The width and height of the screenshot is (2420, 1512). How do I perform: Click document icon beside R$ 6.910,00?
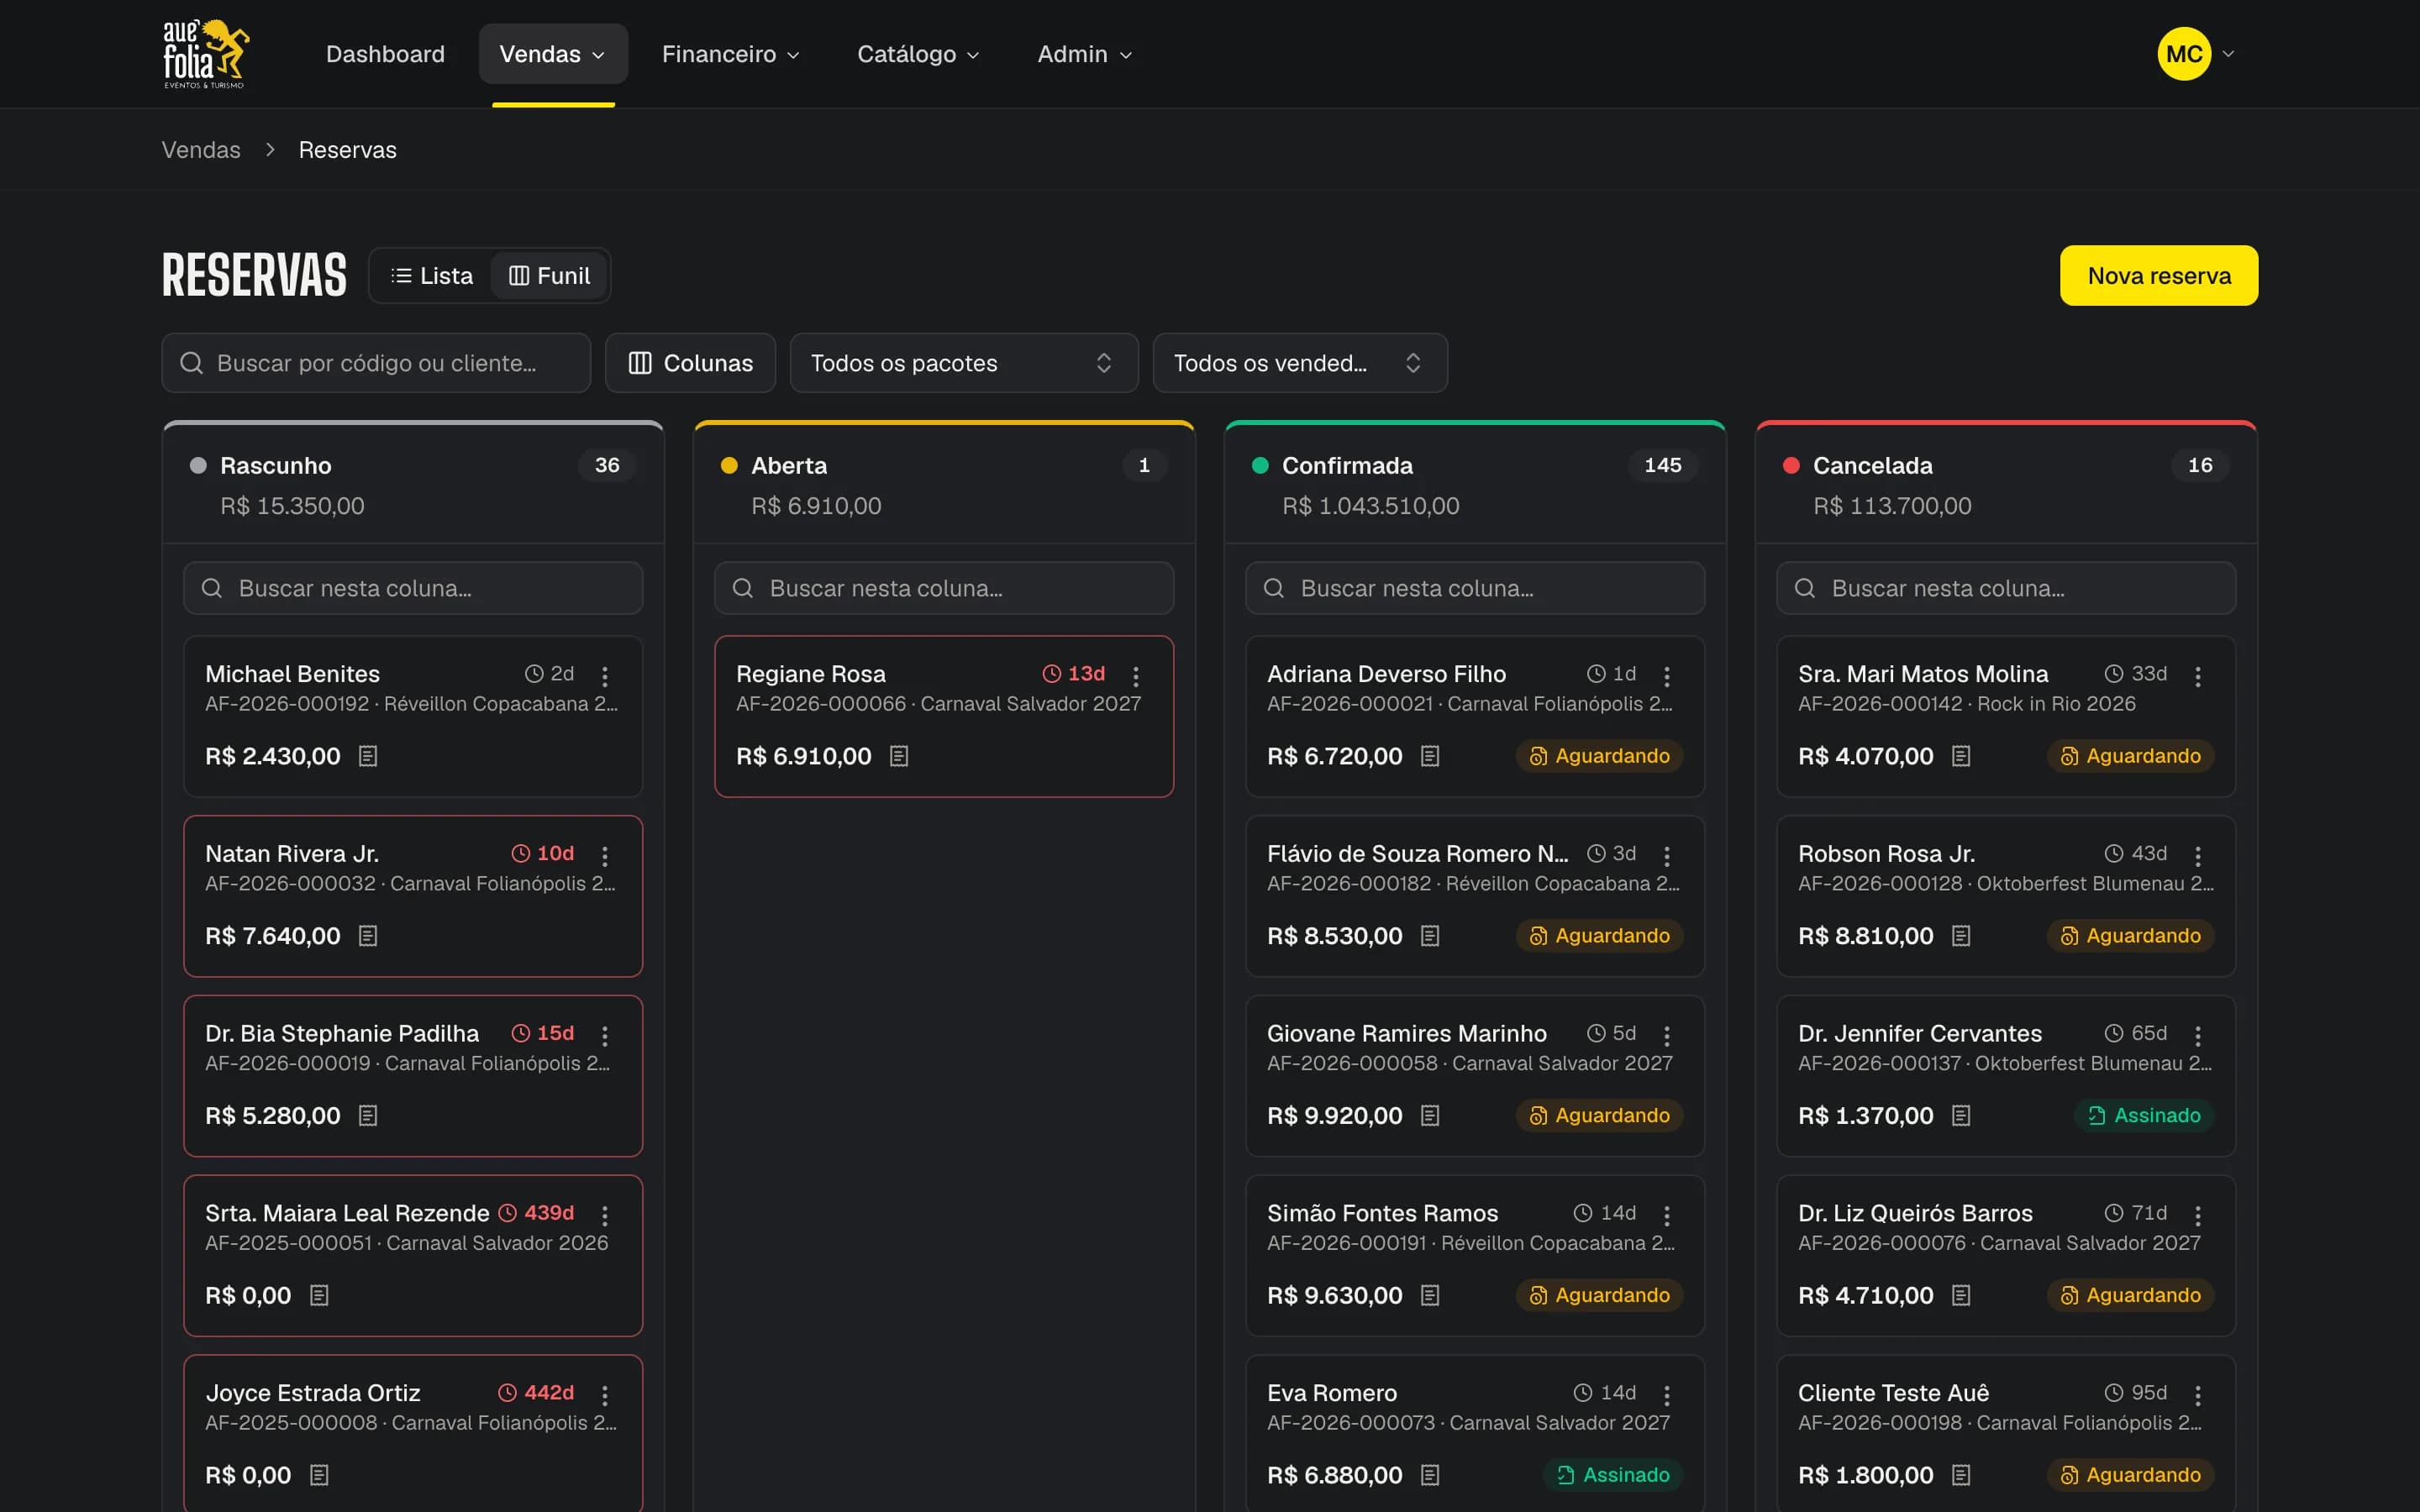(899, 756)
